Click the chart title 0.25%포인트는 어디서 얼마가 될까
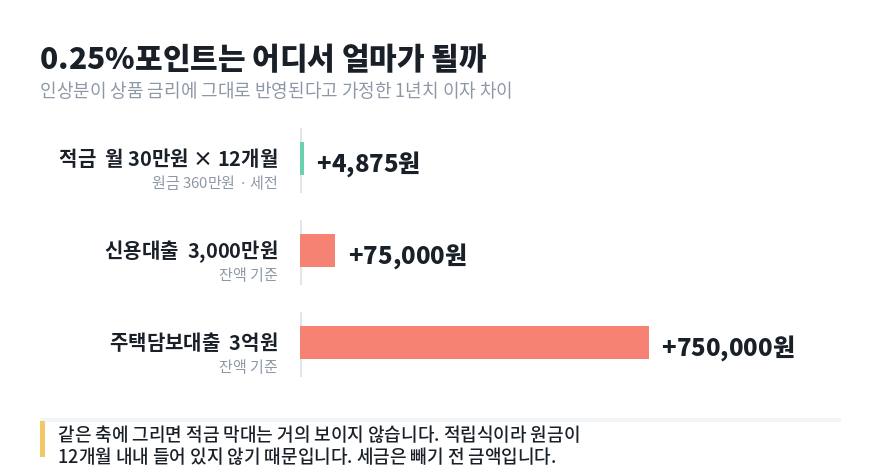Screen dimensions: 880x470 tap(263, 58)
